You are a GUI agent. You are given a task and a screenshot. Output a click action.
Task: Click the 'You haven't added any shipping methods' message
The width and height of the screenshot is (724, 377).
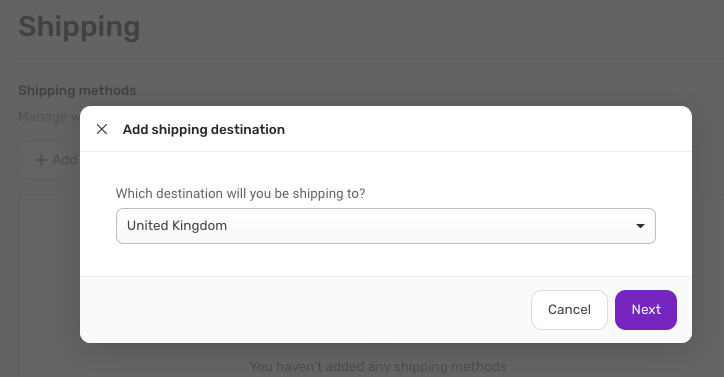378,366
